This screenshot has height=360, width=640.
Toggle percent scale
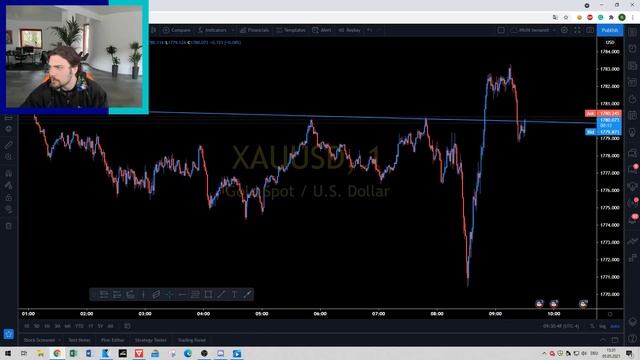[x=592, y=326]
